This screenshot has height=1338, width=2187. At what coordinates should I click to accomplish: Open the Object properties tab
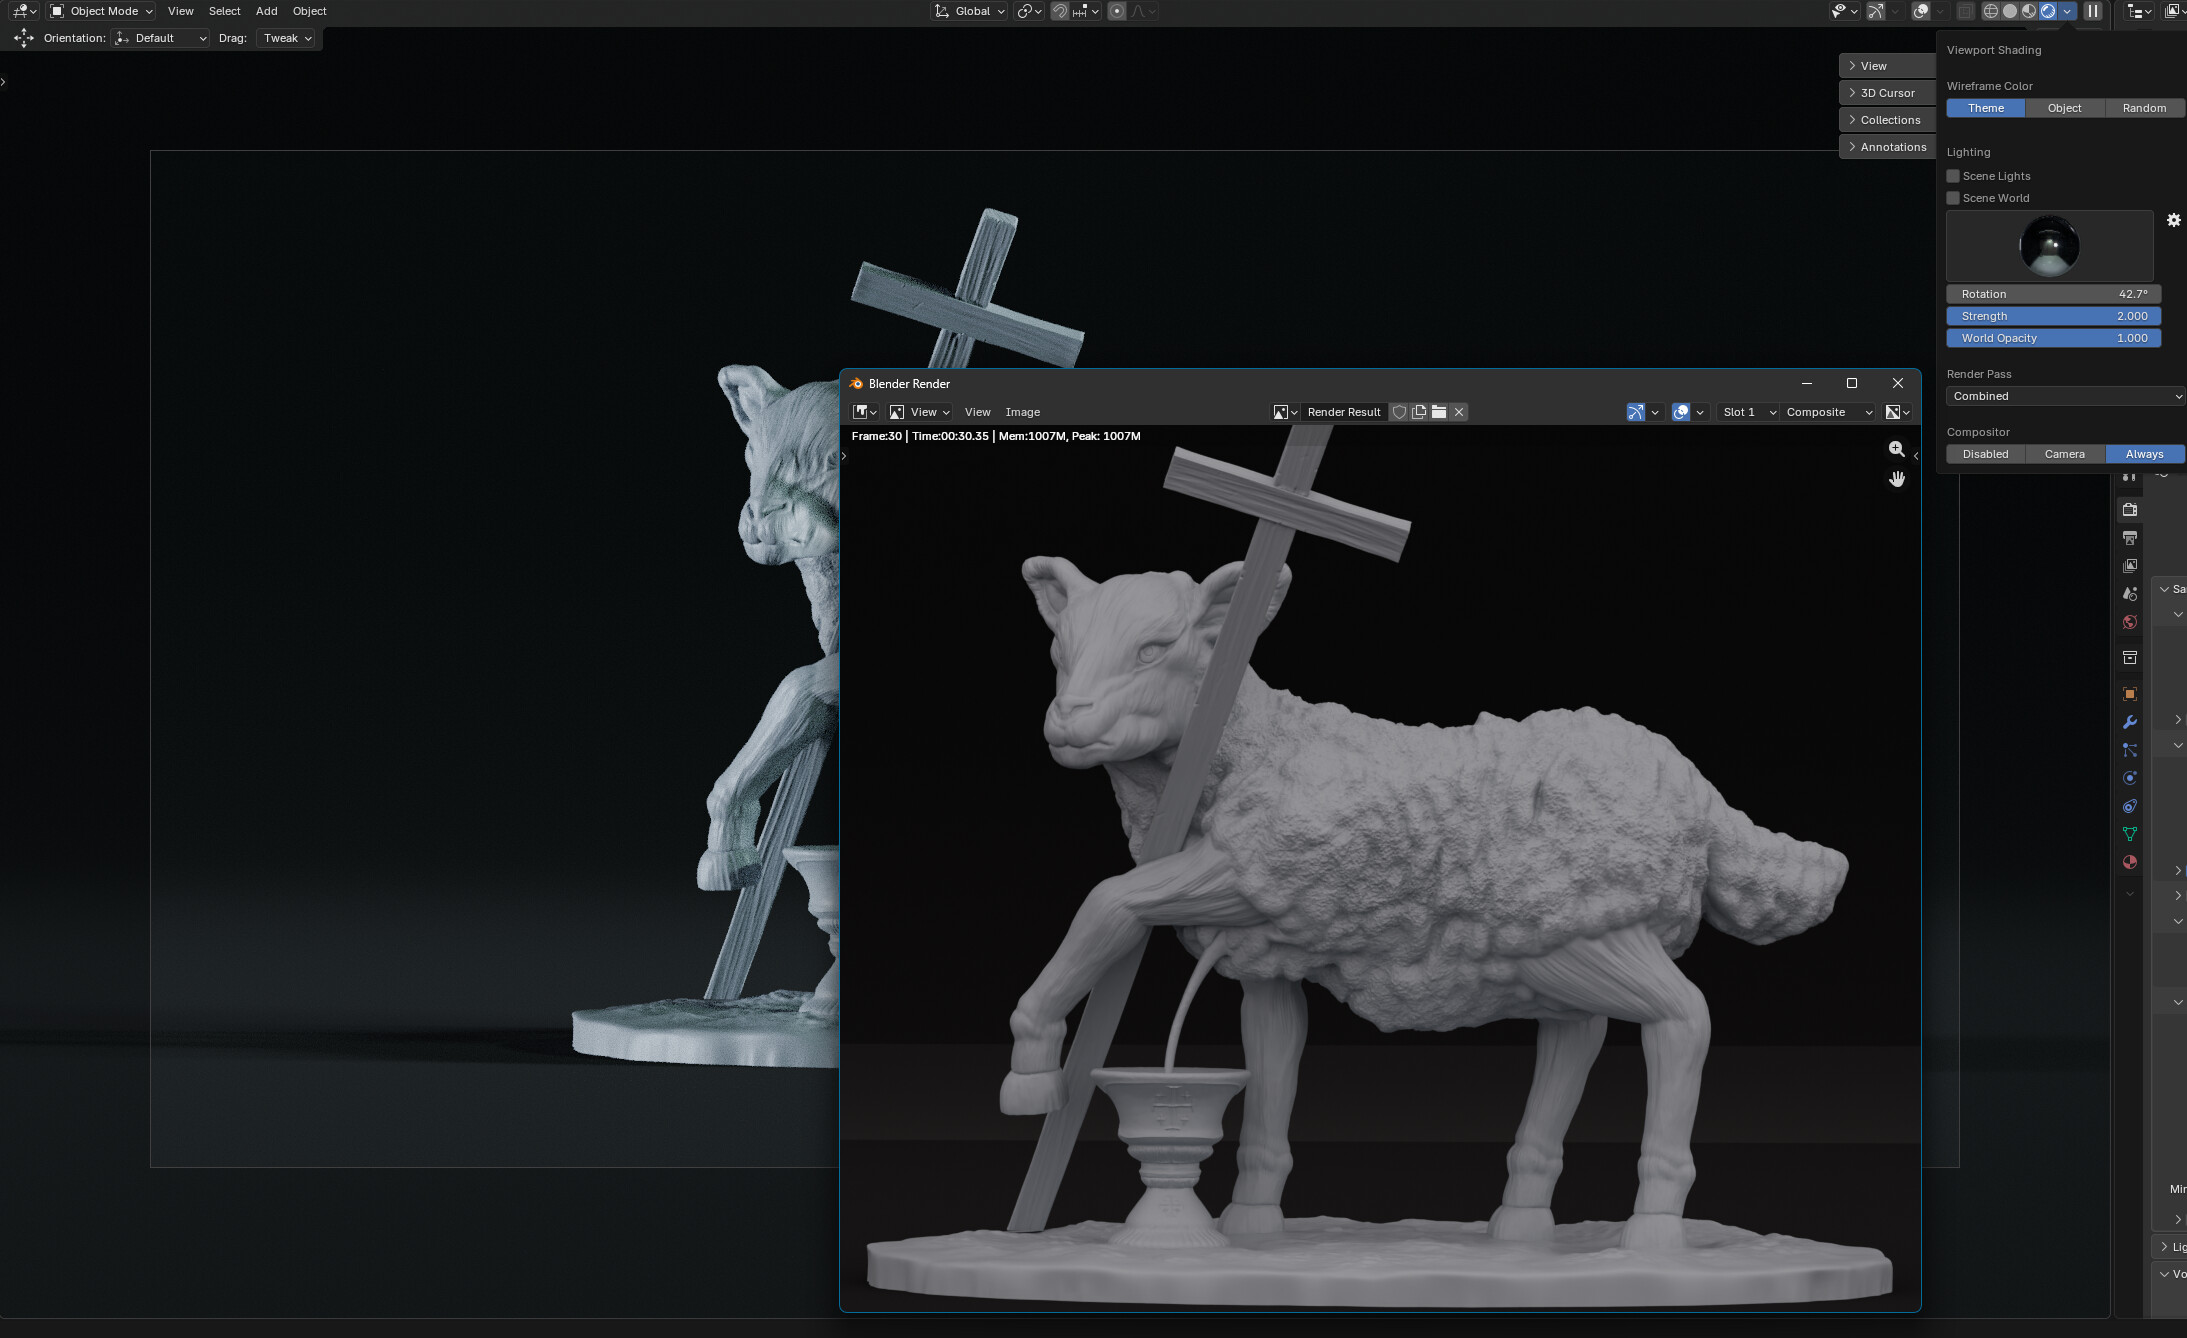point(2130,694)
